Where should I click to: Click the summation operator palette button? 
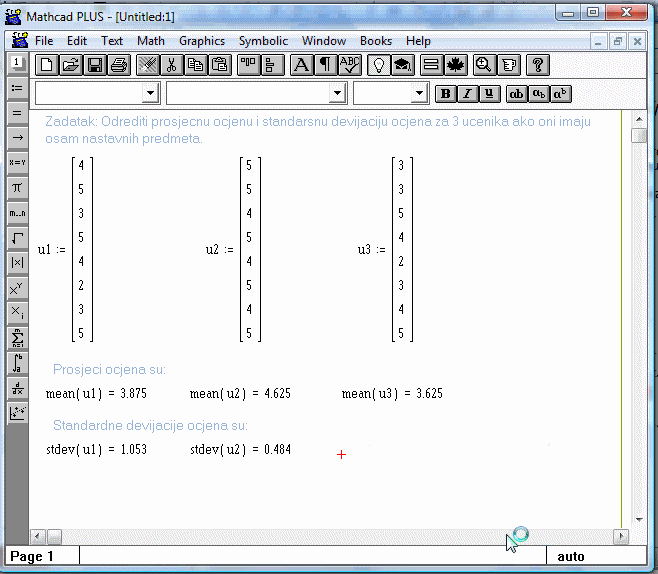[x=17, y=339]
